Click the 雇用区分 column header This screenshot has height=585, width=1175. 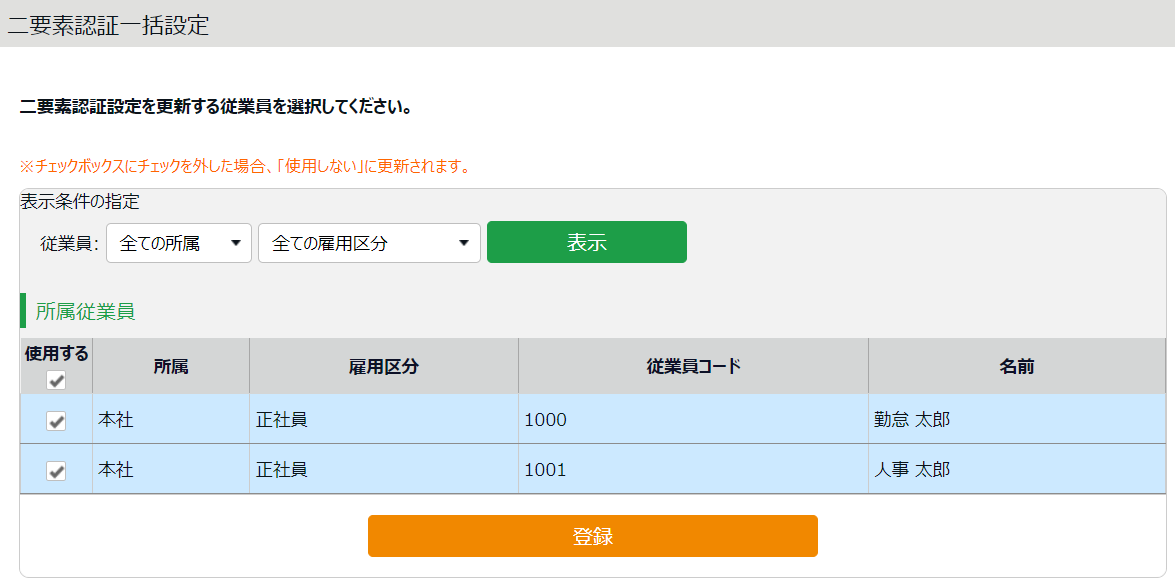click(x=384, y=366)
